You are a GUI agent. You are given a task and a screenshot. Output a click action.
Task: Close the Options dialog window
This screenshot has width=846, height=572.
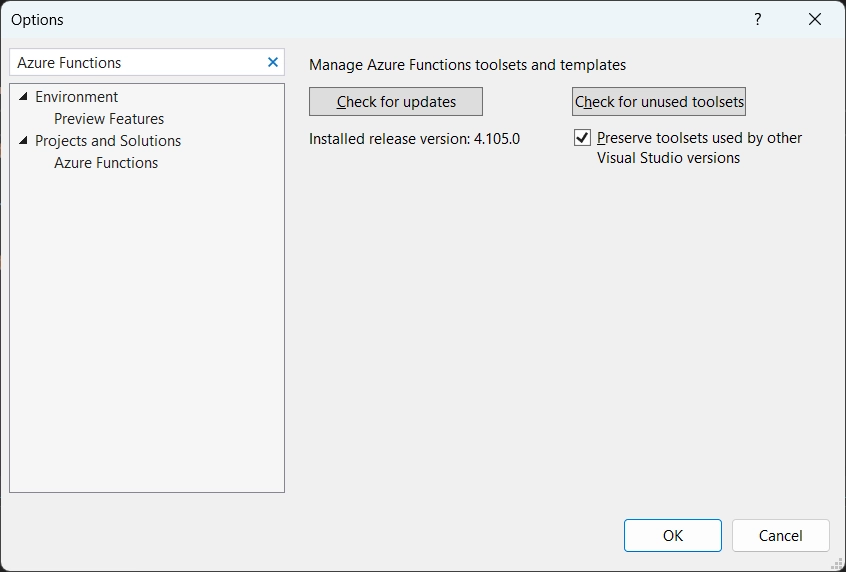[815, 19]
